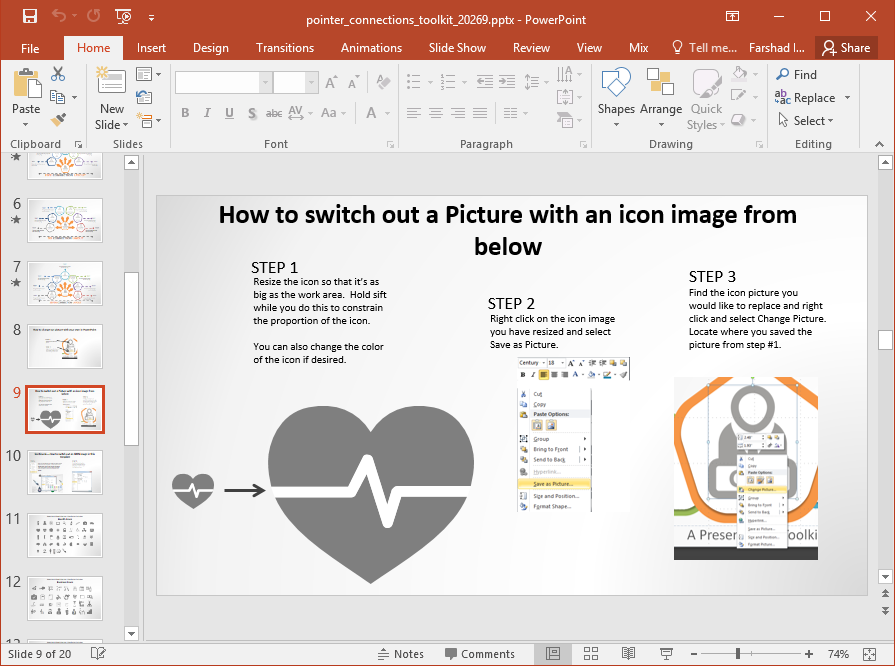Screen dimensions: 895x666
Task: Open Reading View from status bar
Action: click(628, 654)
